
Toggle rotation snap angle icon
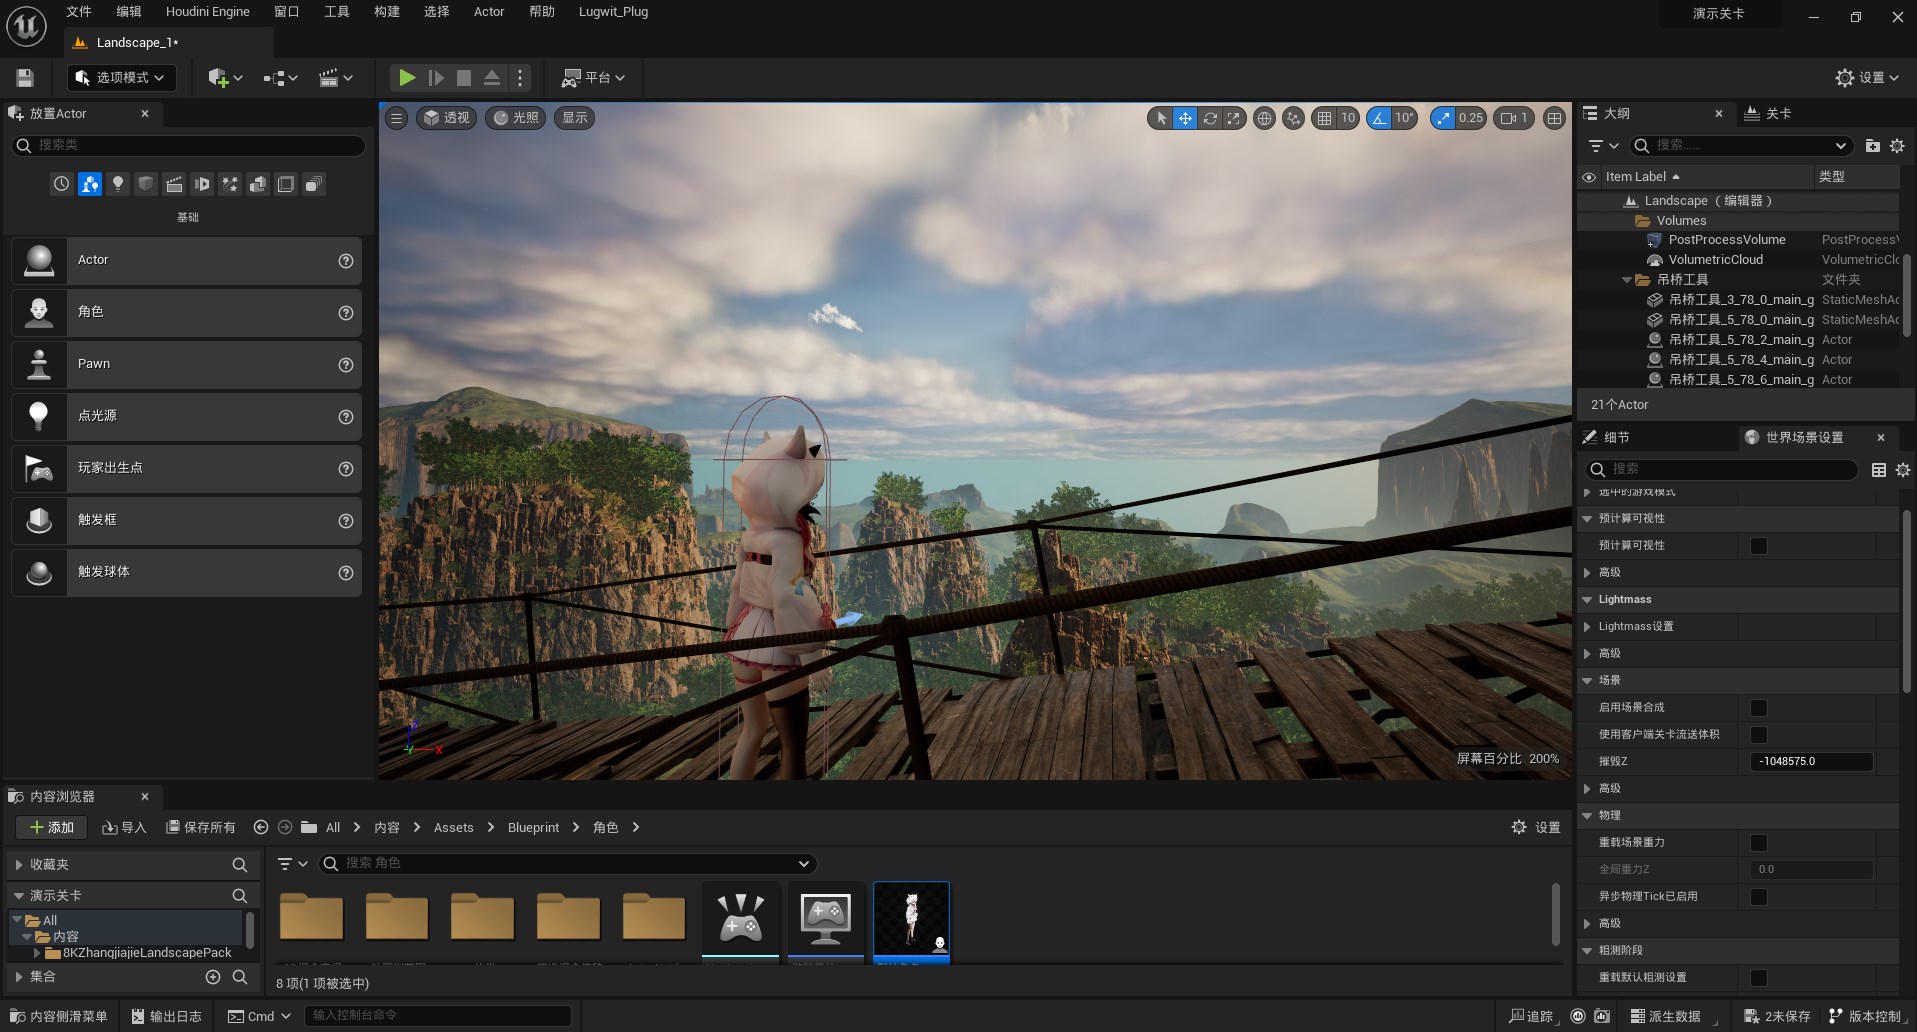pyautogui.click(x=1379, y=118)
